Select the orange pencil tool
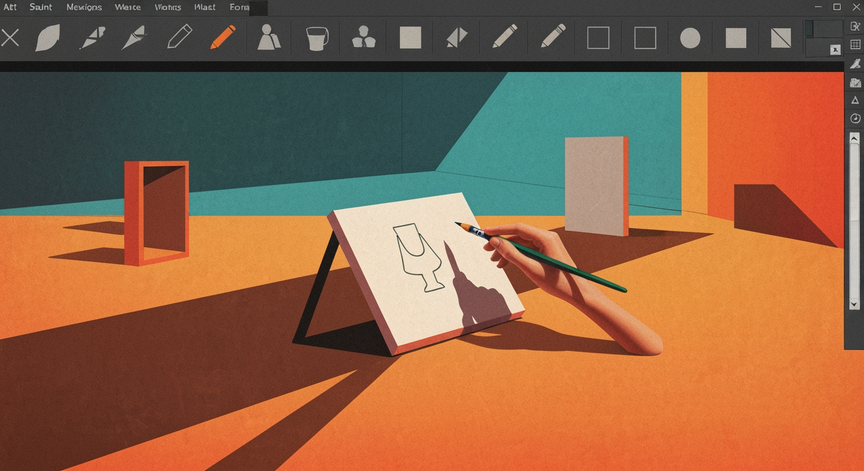The image size is (864, 471). tap(223, 37)
